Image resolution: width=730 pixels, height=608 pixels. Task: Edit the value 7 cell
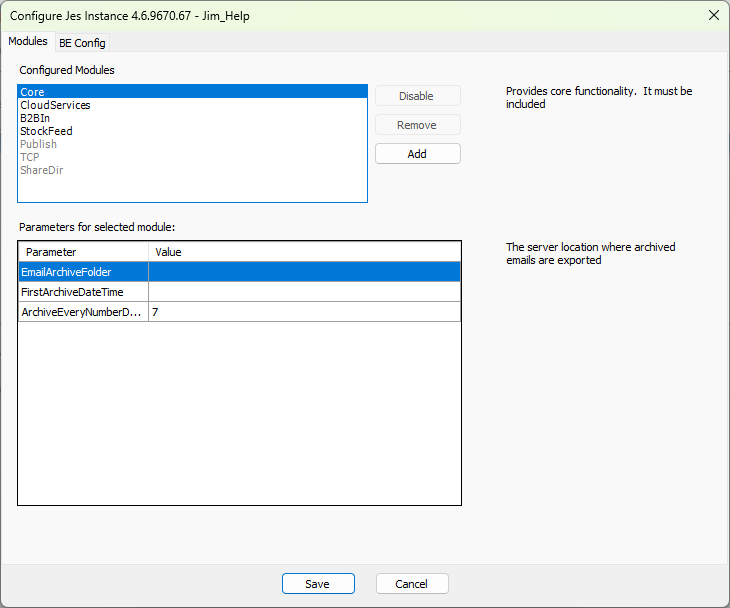click(304, 312)
